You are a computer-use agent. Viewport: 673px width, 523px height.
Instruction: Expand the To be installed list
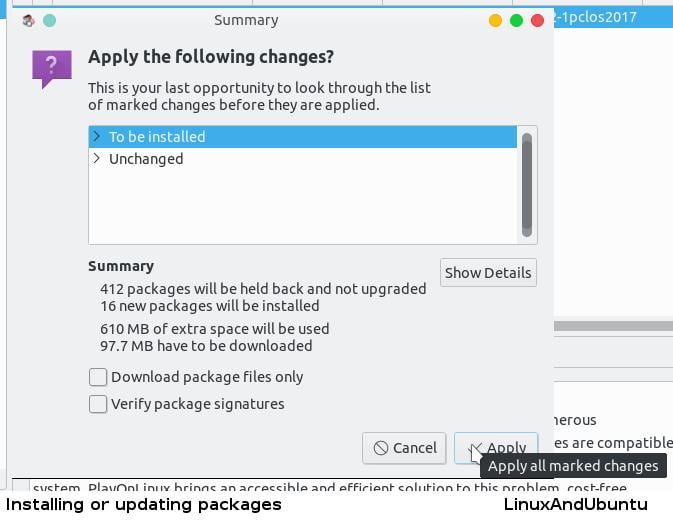click(96, 136)
